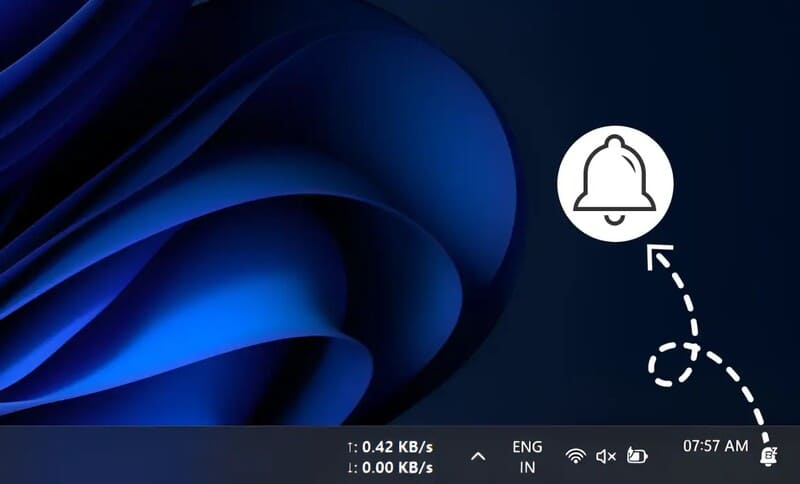Click the up arrow symbol before 0.42 KB/s
This screenshot has width=800, height=484.
[350, 448]
